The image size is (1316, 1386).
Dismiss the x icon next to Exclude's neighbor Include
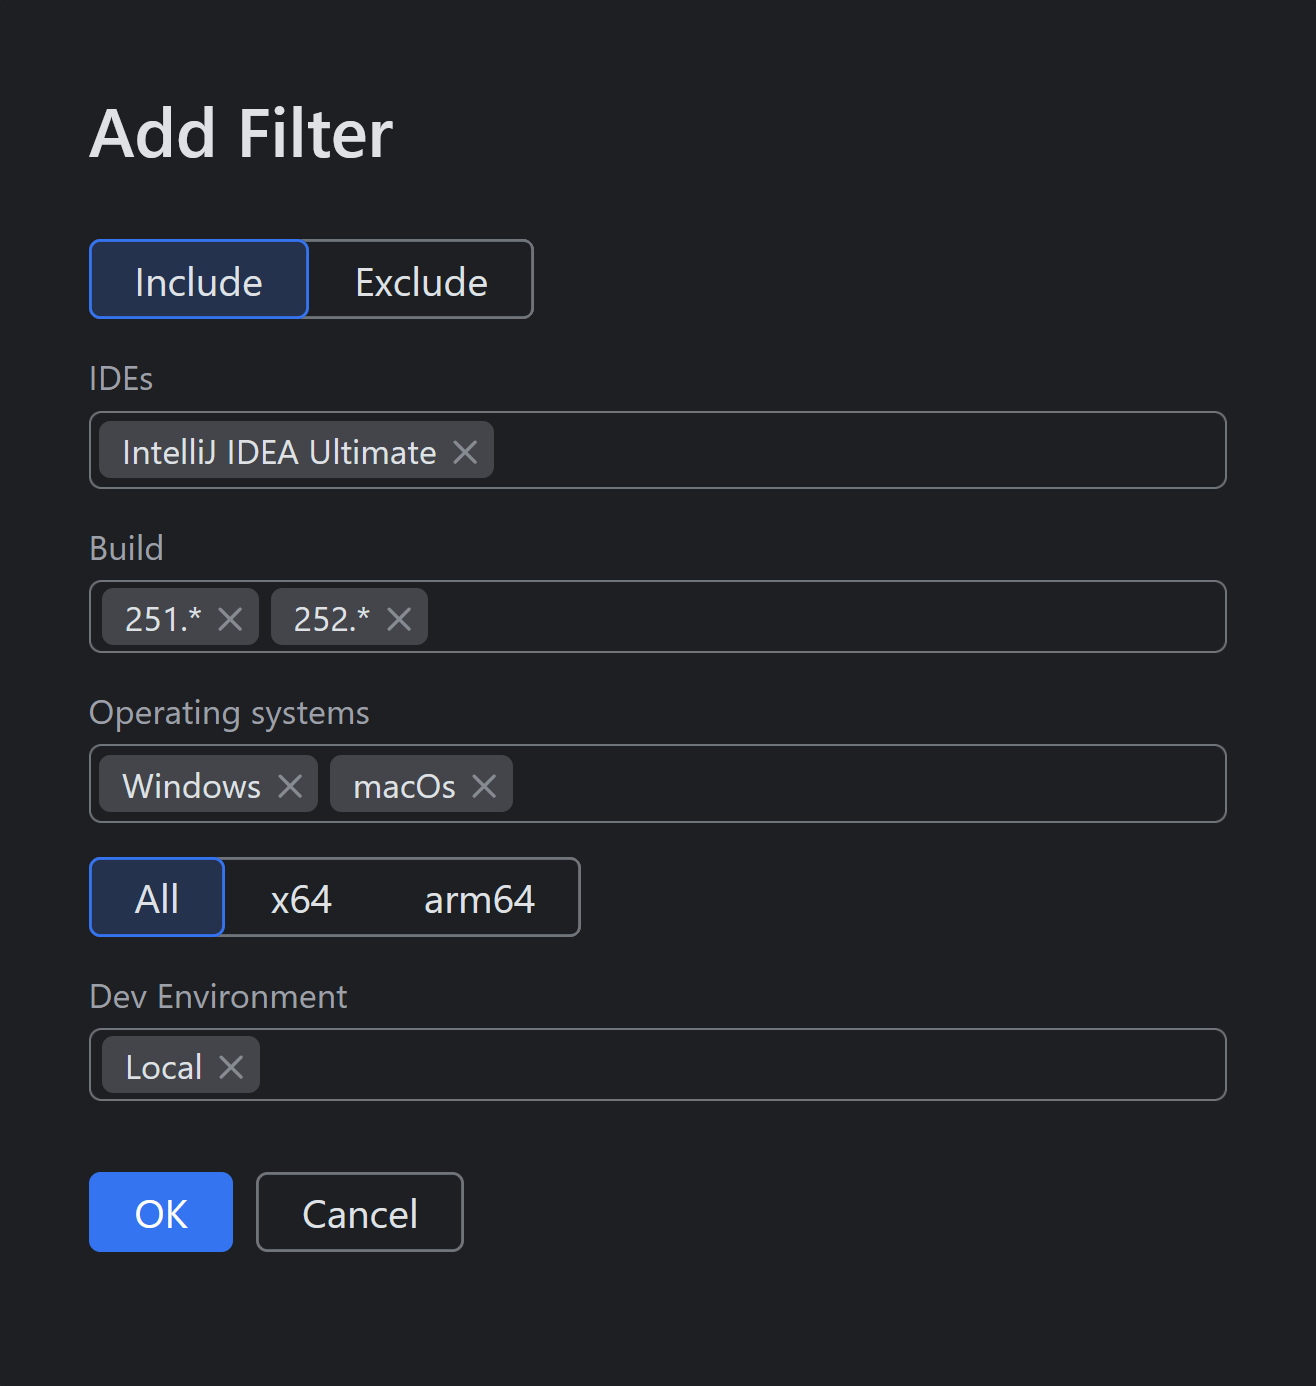466,452
